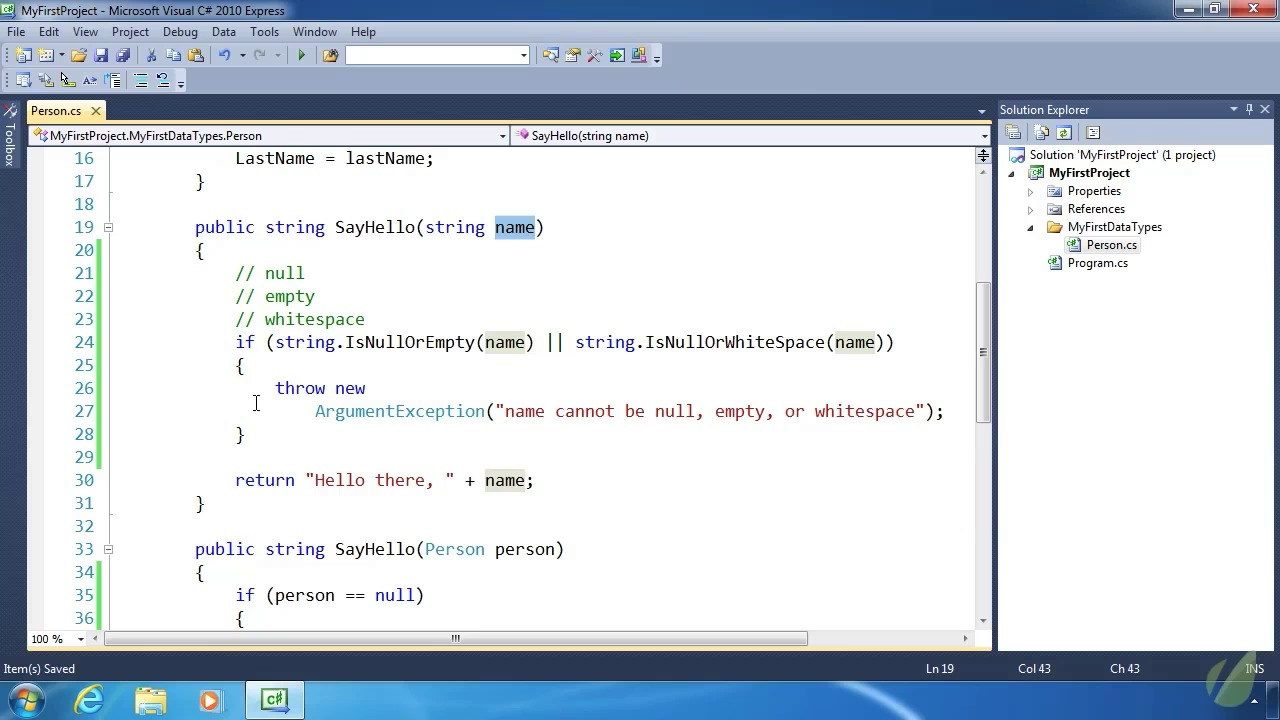Open the File menu

coord(16,32)
